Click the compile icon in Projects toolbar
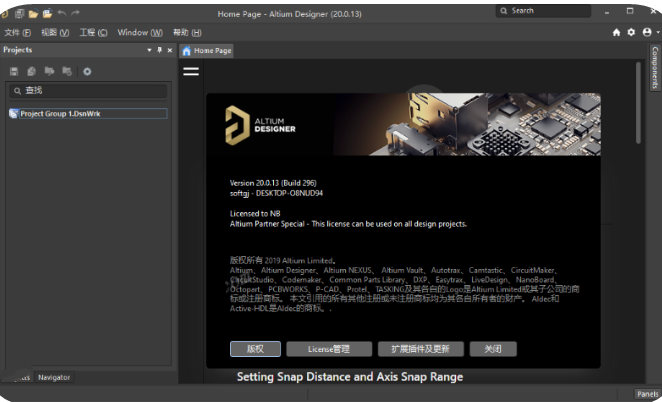Viewport: 662px width, 402px height. click(31, 71)
